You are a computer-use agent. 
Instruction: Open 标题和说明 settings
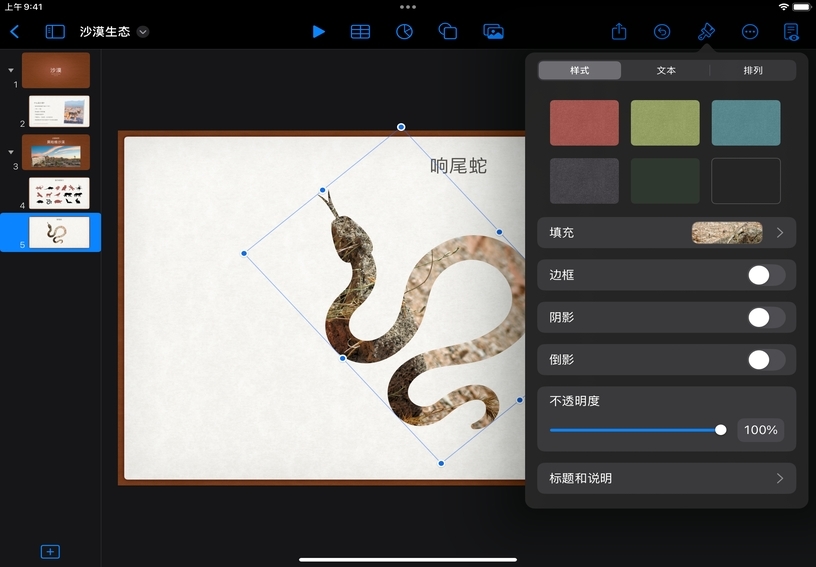pyautogui.click(x=667, y=478)
